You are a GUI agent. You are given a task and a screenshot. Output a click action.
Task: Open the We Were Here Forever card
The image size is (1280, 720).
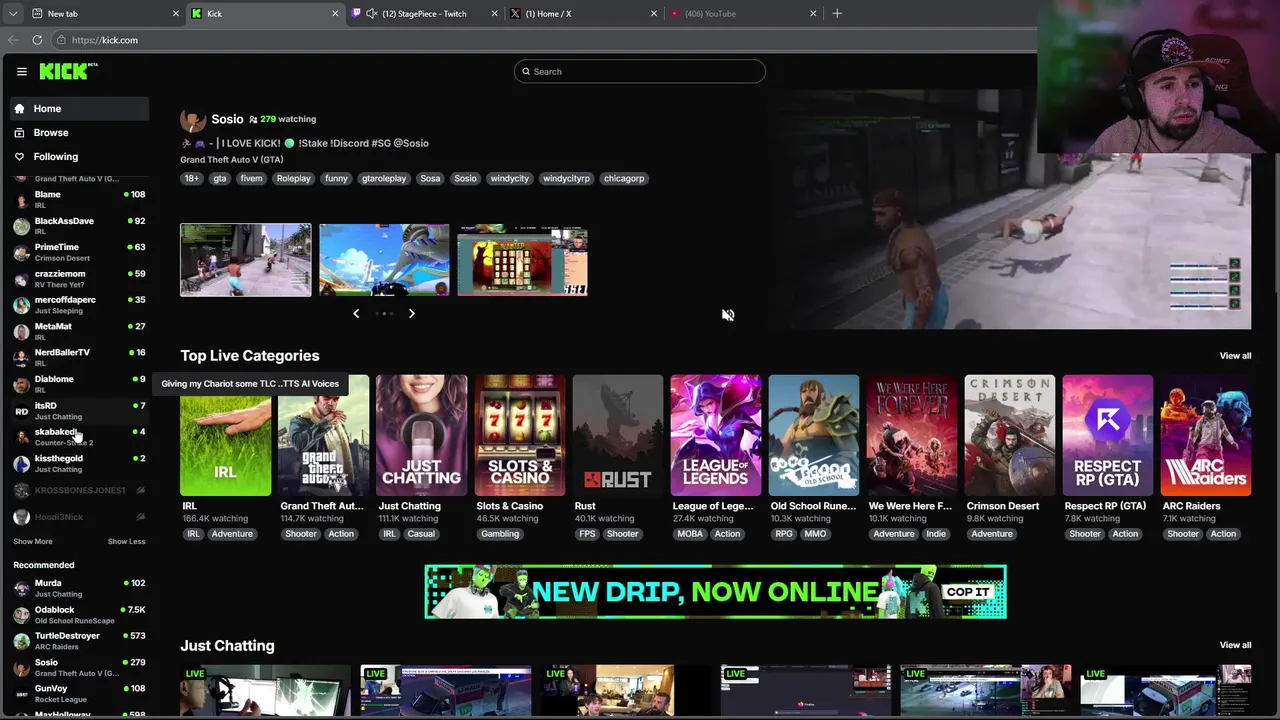tap(911, 435)
